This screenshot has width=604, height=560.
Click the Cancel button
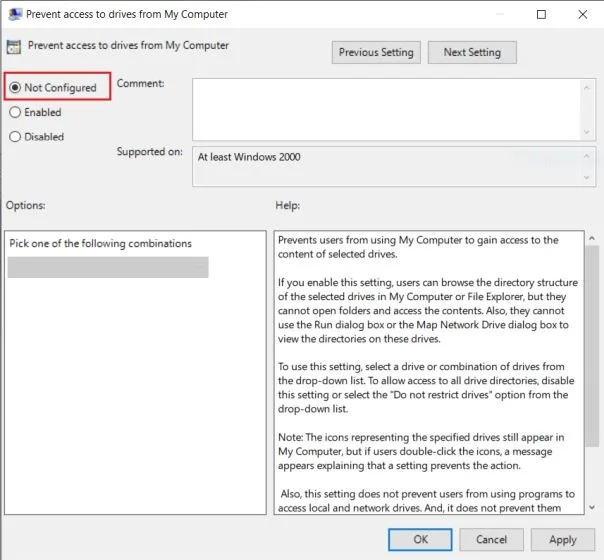[491, 539]
